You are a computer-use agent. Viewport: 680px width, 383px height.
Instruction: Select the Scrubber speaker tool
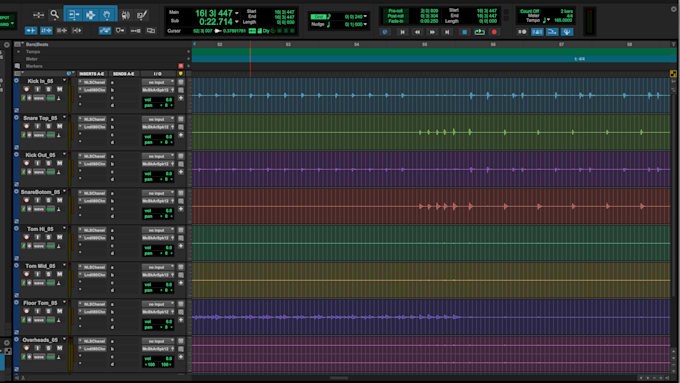pyautogui.click(x=125, y=16)
